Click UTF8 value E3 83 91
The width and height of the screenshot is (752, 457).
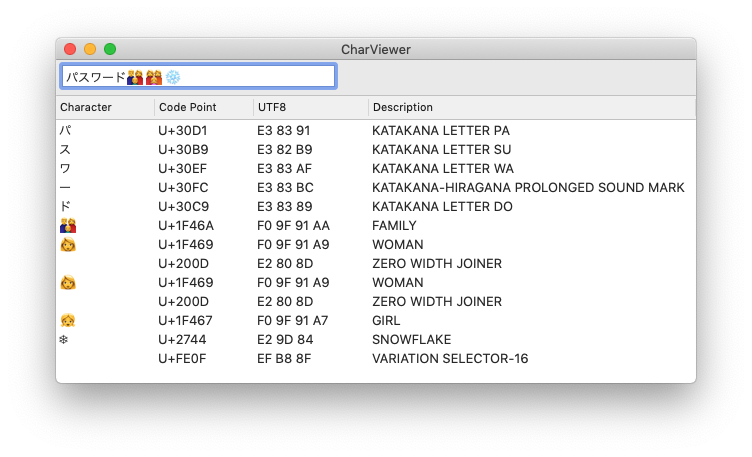(x=283, y=130)
